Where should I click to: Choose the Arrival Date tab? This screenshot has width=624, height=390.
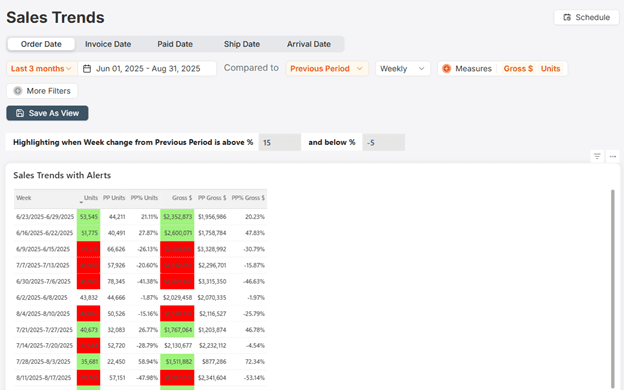pyautogui.click(x=309, y=44)
